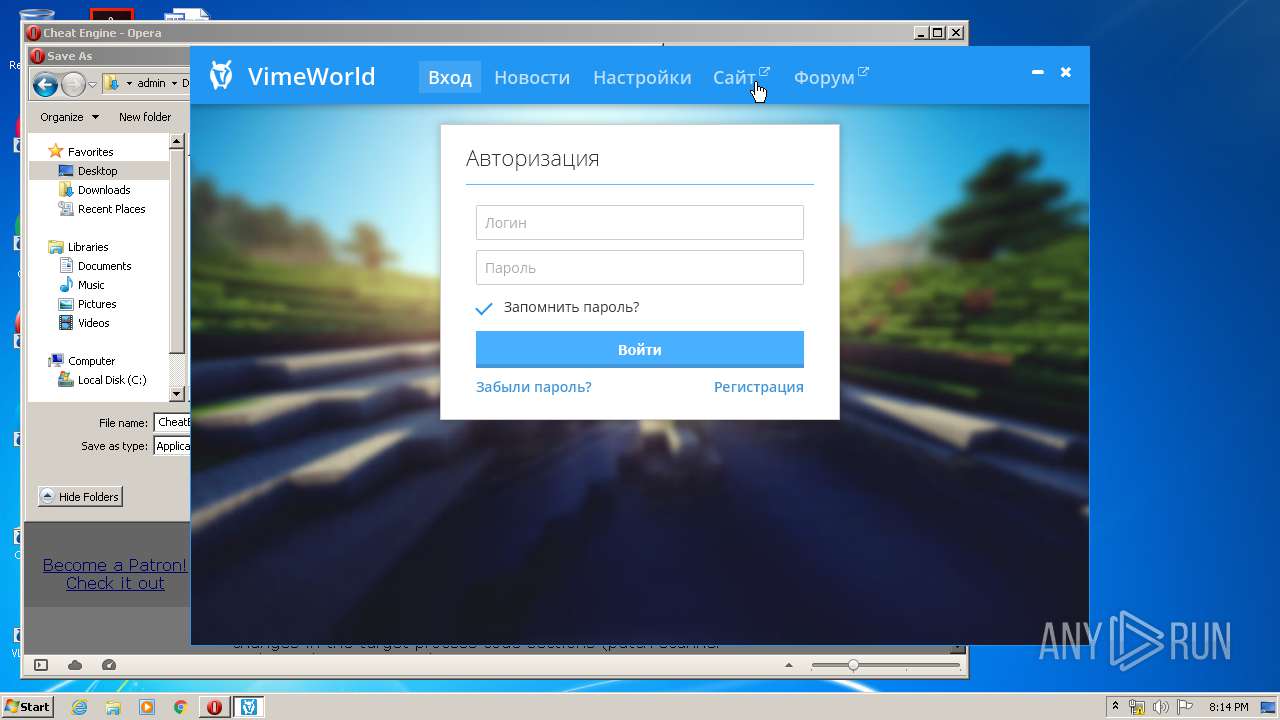Open the zoom menu arrow in Opera status bar
Screen dimensions: 1280x720
click(790, 665)
